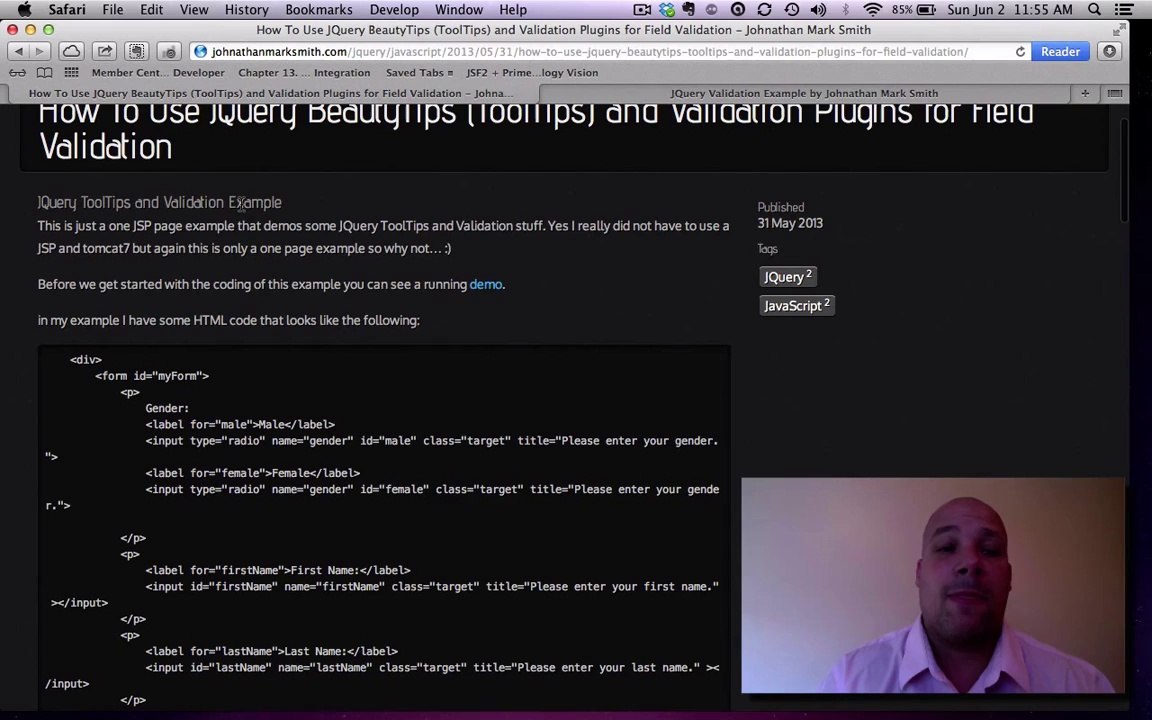Screen dimensions: 1152x720
Task: Open the volume control in the menu bar
Action: [818, 10]
